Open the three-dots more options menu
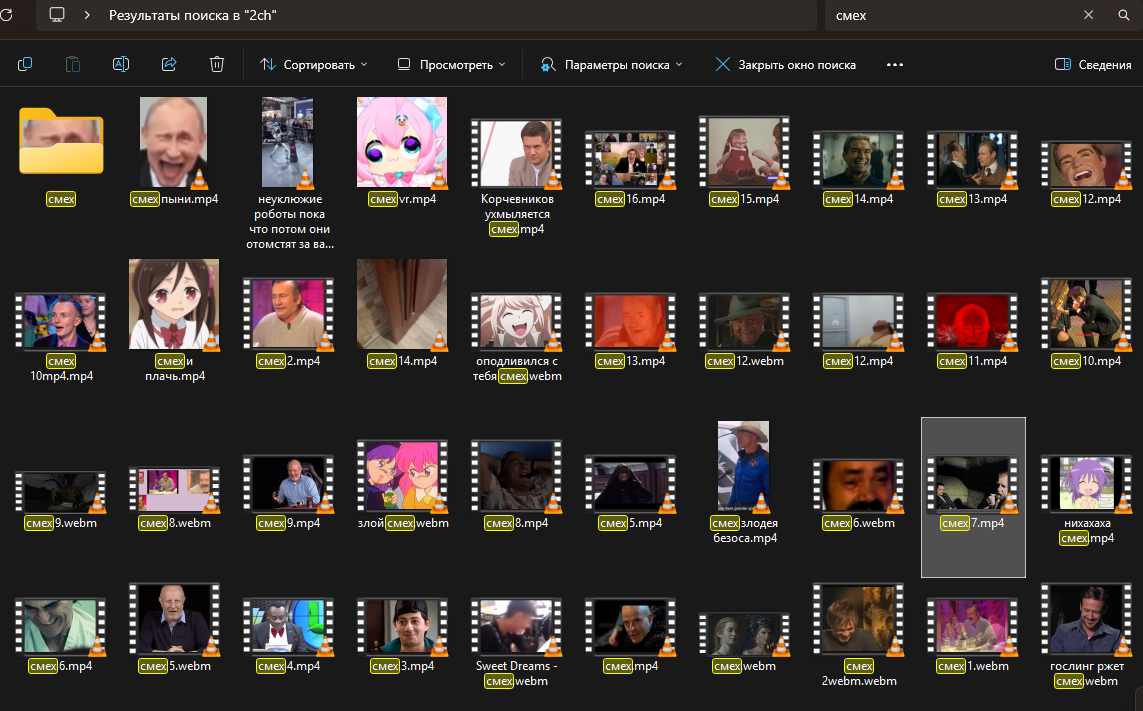Screen dimensions: 1143x711 [x=895, y=64]
